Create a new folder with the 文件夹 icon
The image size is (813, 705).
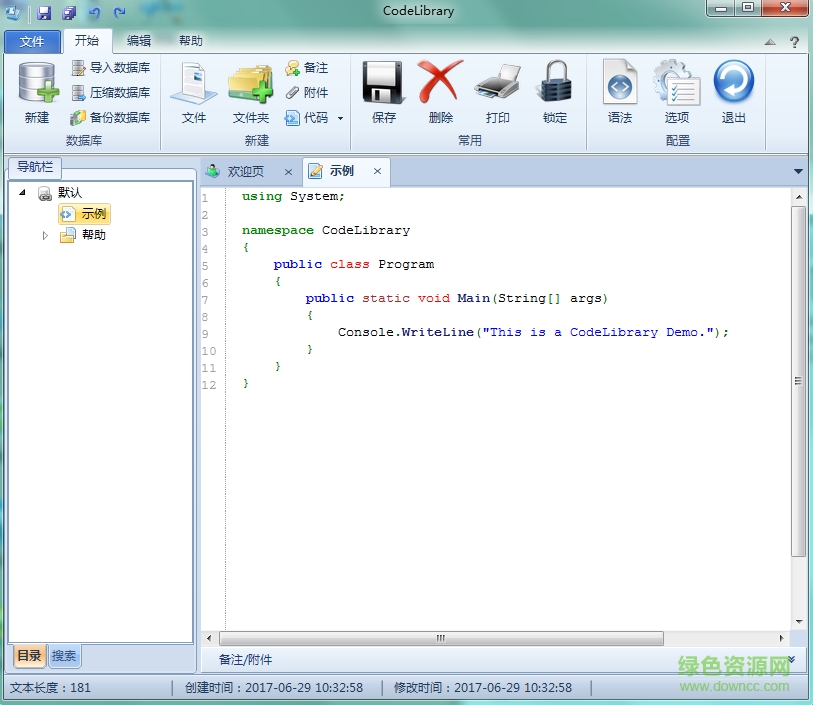click(251, 90)
